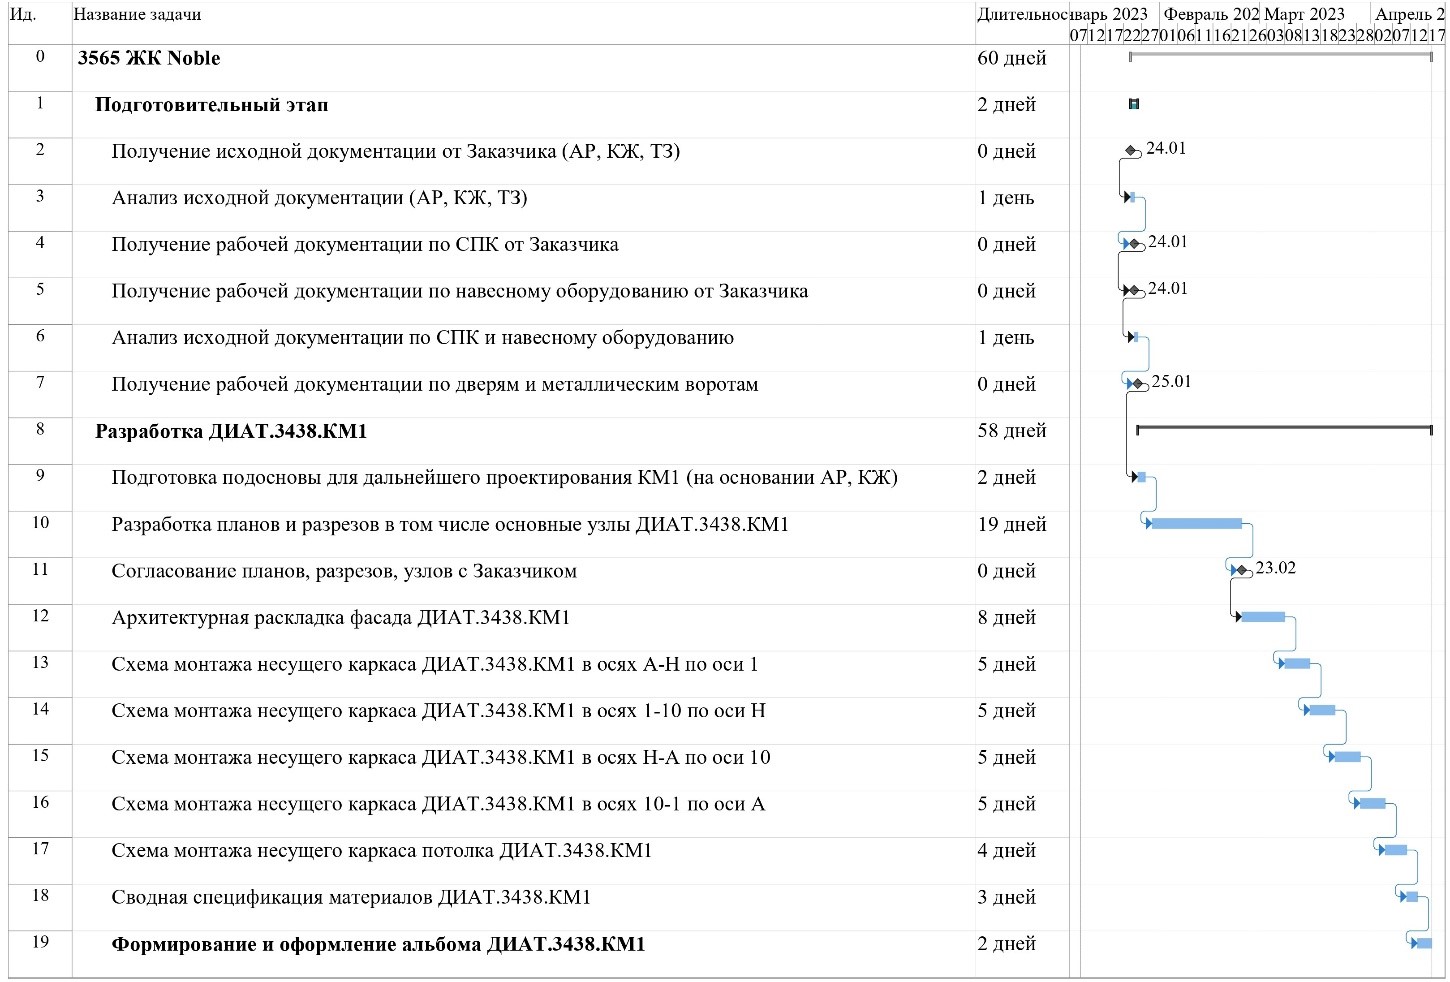Click the milestone diamond dated 23.02
Screen dimensions: 1450x982
click(1243, 570)
